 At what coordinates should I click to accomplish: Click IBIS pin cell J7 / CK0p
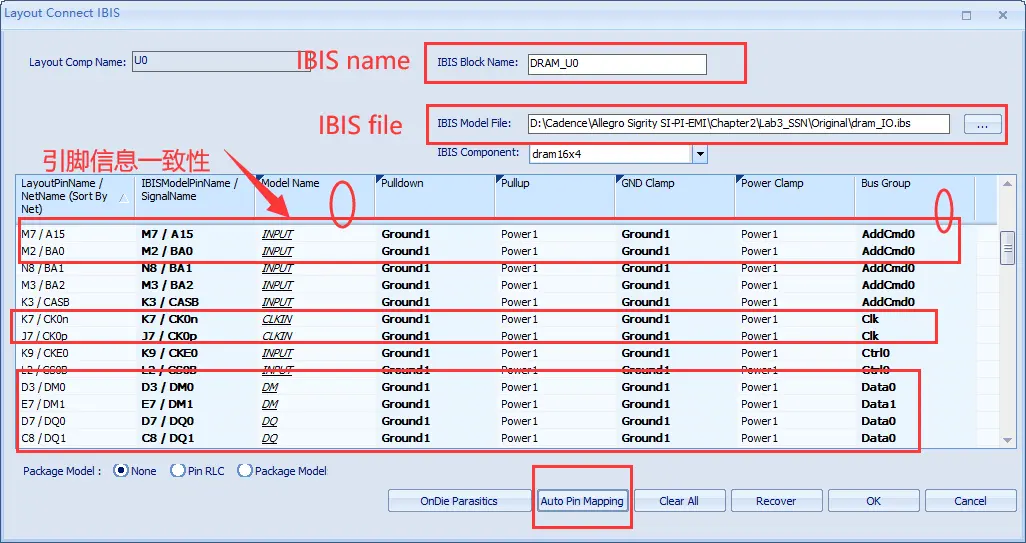(x=194, y=336)
